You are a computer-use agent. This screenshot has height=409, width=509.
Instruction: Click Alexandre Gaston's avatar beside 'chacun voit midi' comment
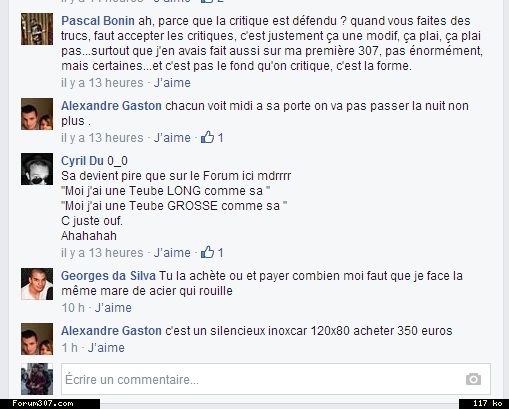37,114
